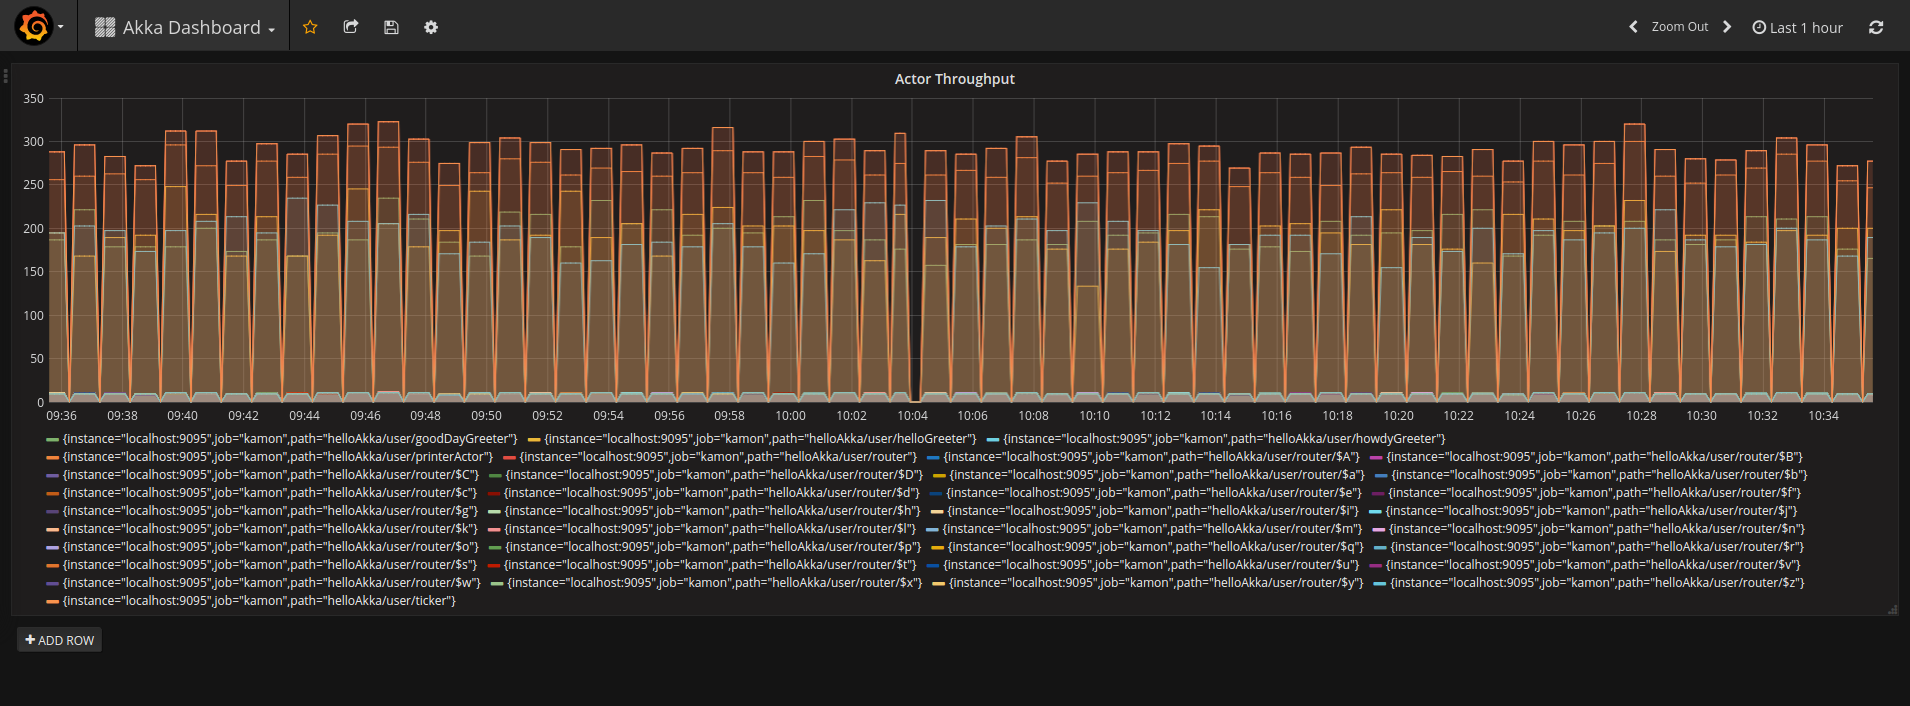Toggle goodDayGreeter series in legend
Image resolution: width=1910 pixels, height=706 pixels.
click(289, 439)
